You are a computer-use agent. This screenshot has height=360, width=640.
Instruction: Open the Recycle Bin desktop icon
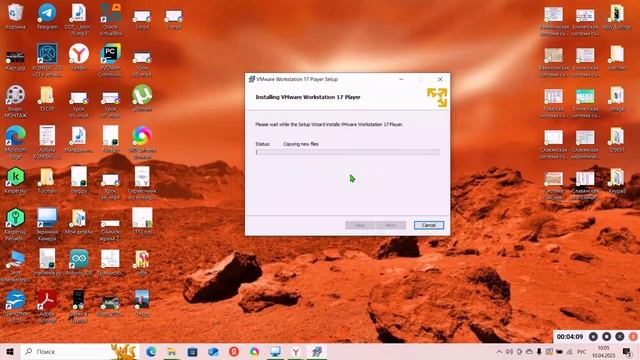point(15,16)
